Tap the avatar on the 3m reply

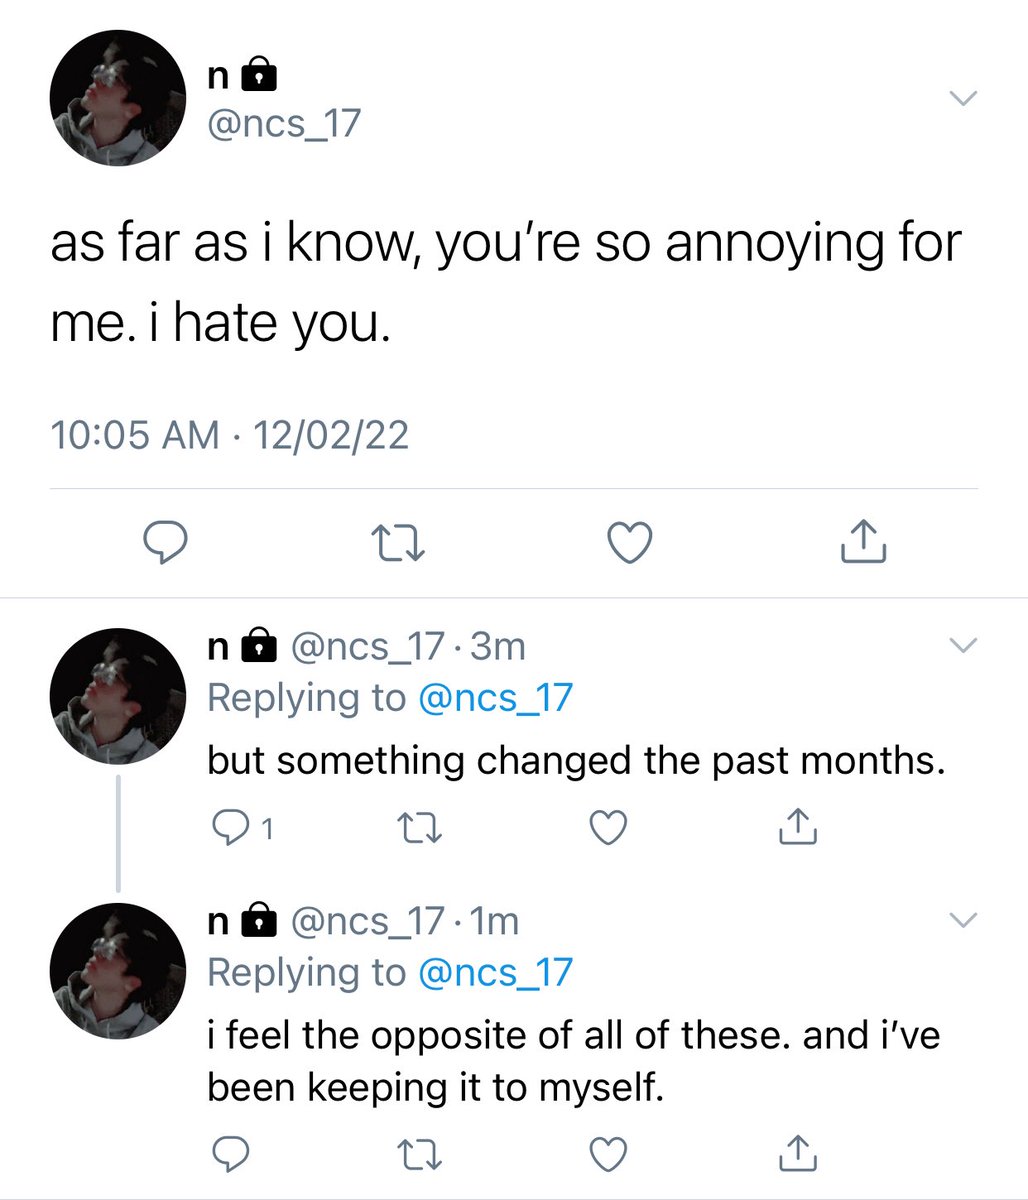[x=119, y=696]
